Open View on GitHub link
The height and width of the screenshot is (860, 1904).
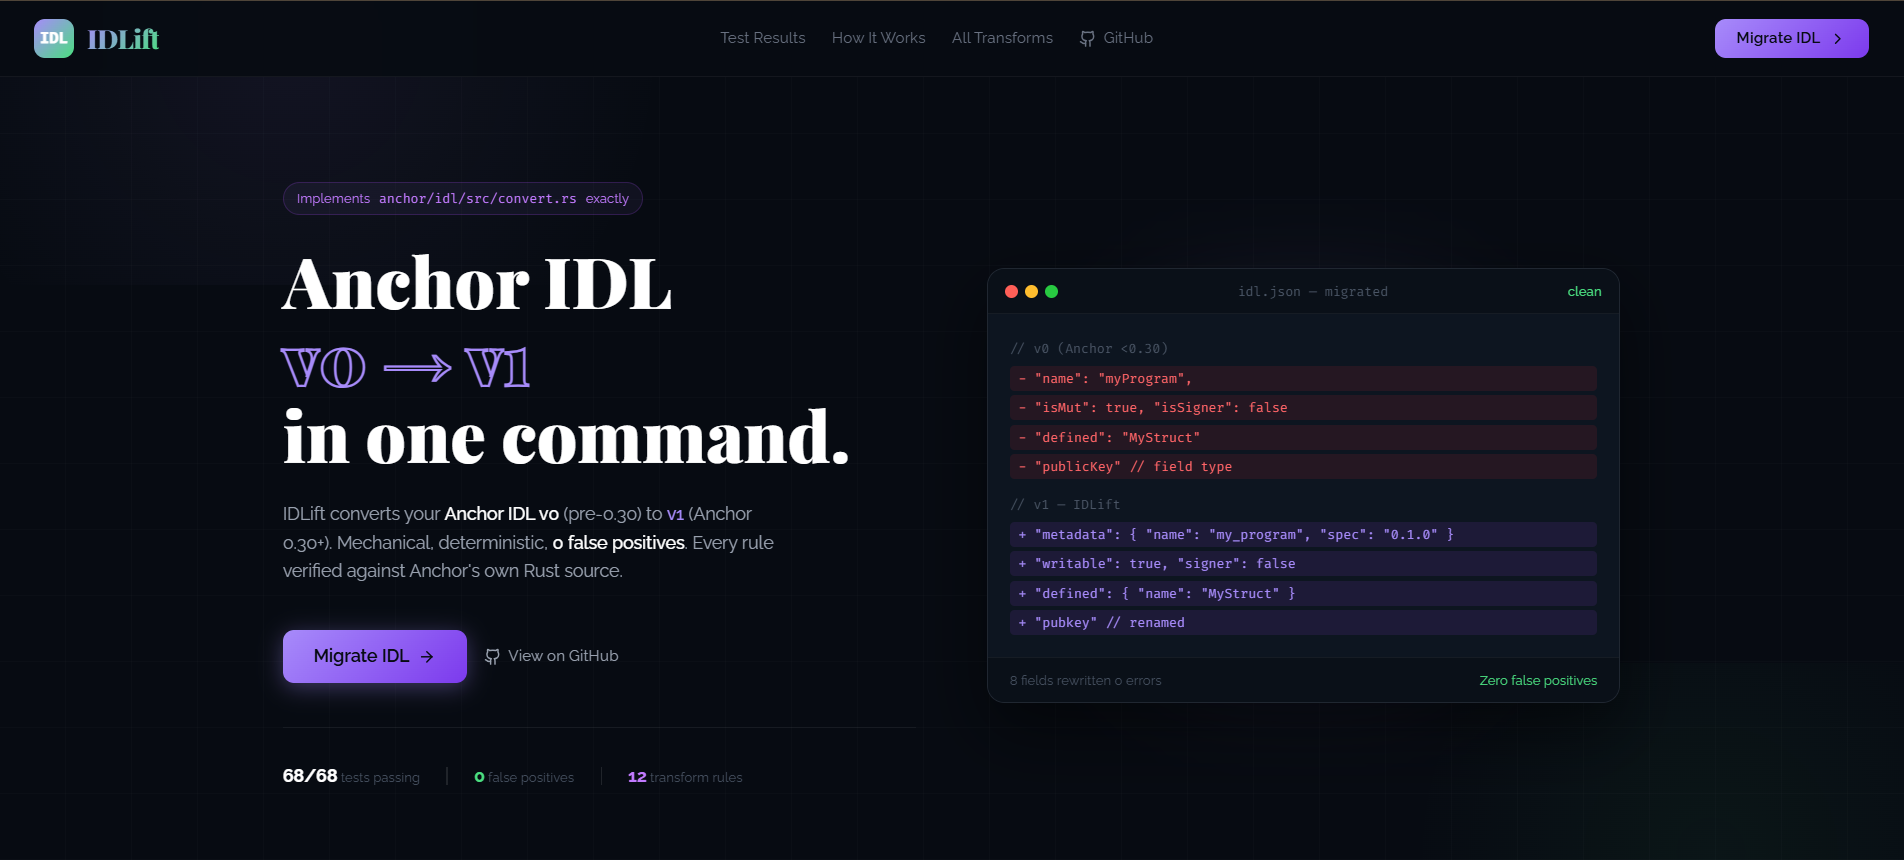552,656
